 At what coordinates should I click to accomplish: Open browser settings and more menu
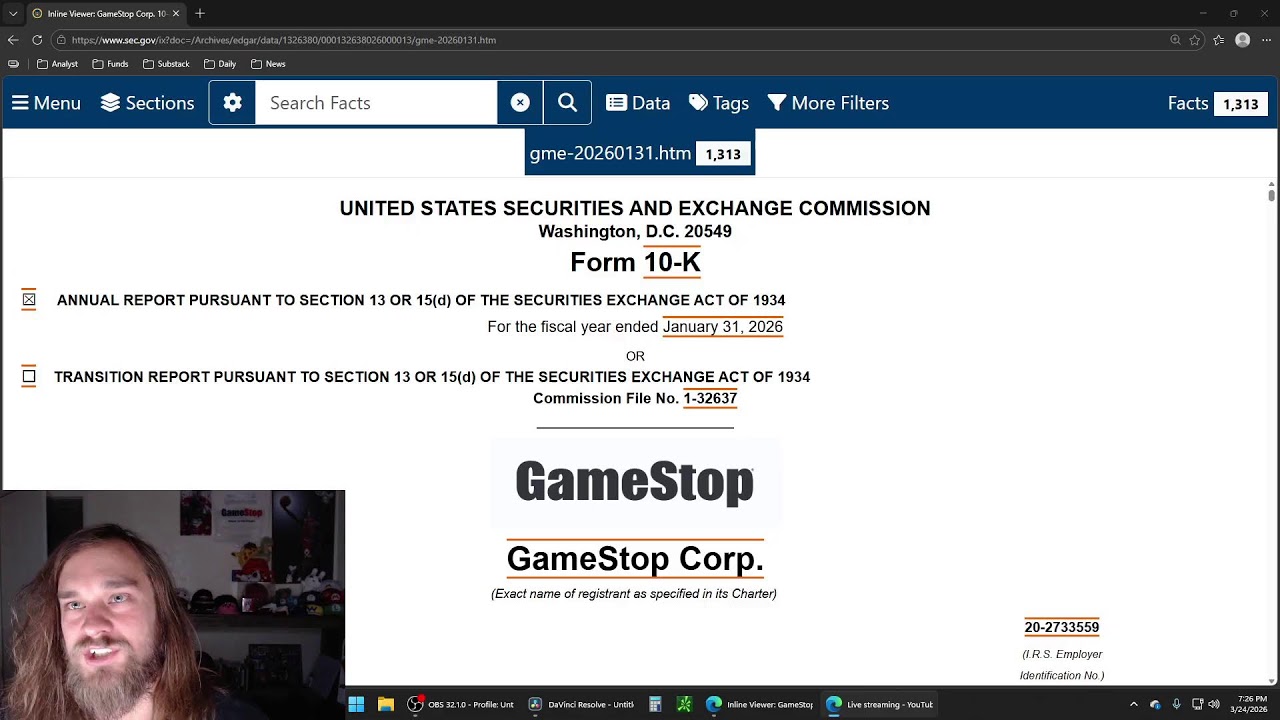pos(1267,40)
